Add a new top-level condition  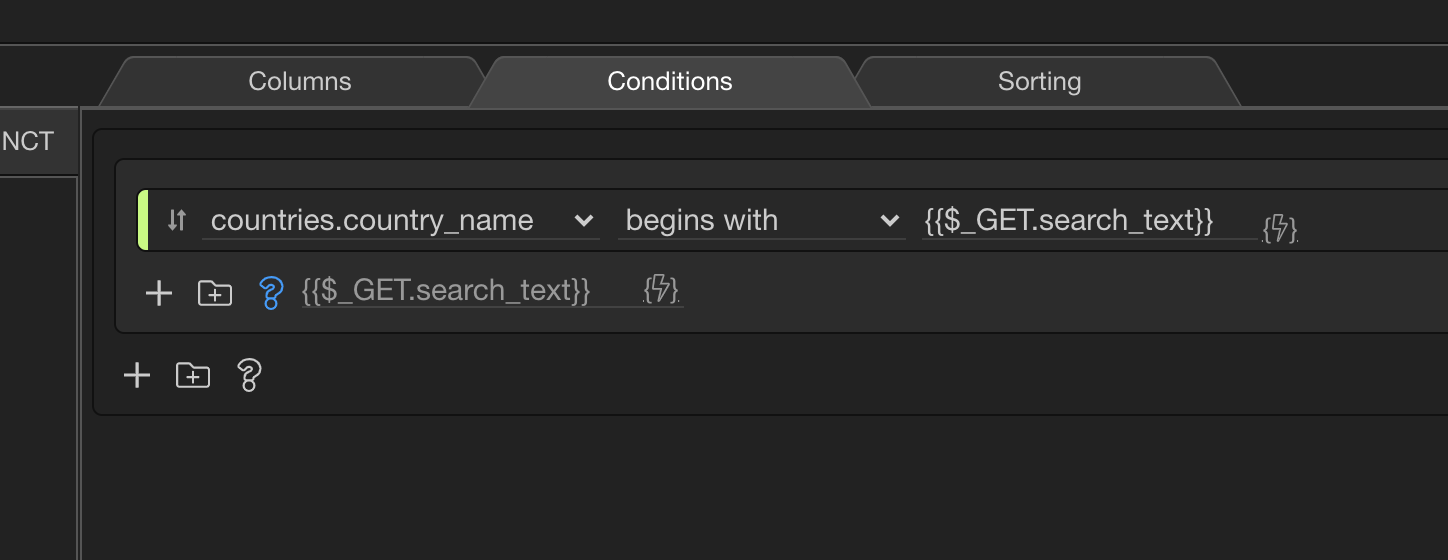coord(137,375)
